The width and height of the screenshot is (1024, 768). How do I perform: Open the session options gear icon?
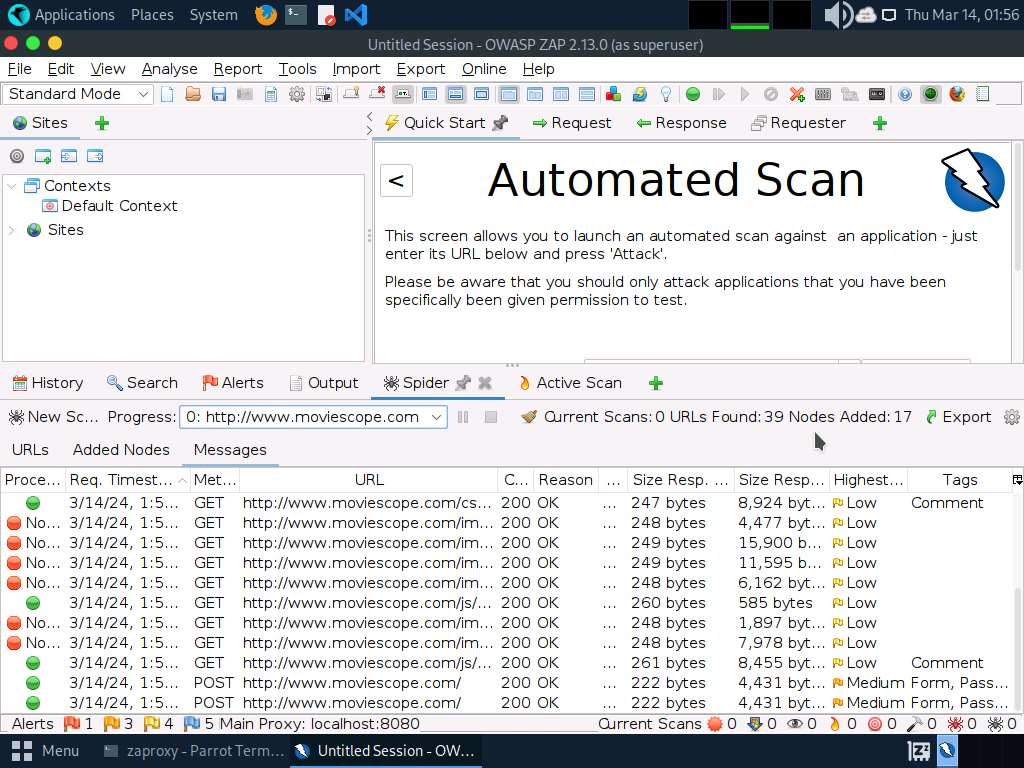point(297,94)
